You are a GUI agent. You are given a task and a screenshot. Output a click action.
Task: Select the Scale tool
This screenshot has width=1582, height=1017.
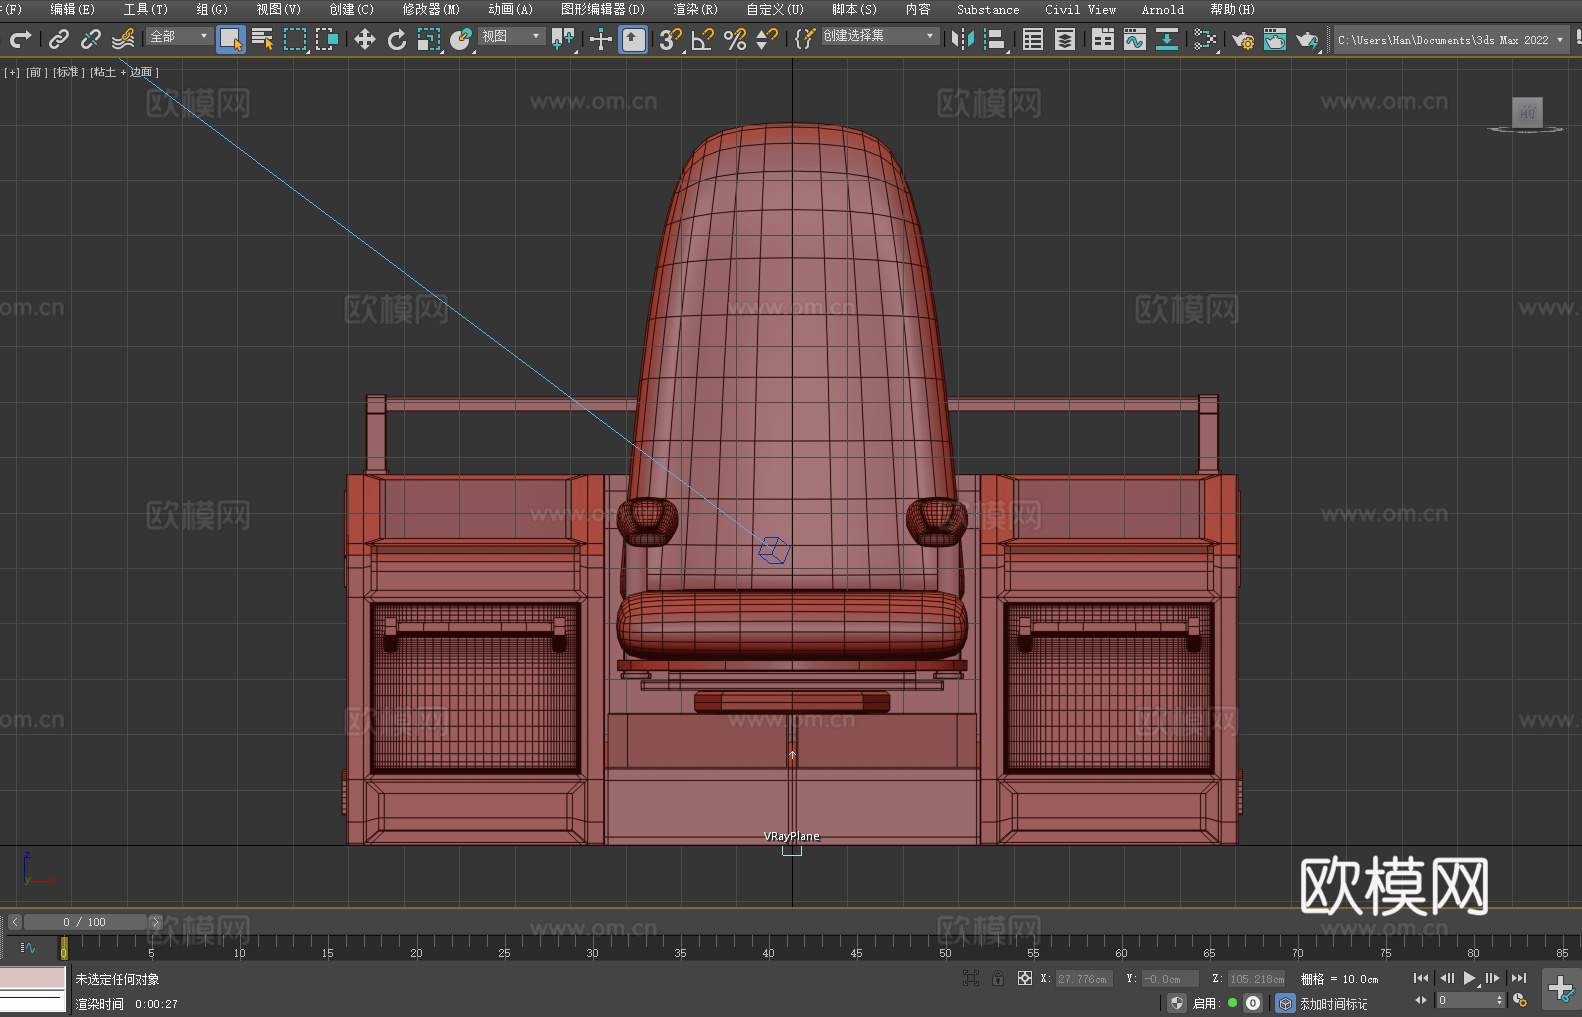[x=429, y=39]
